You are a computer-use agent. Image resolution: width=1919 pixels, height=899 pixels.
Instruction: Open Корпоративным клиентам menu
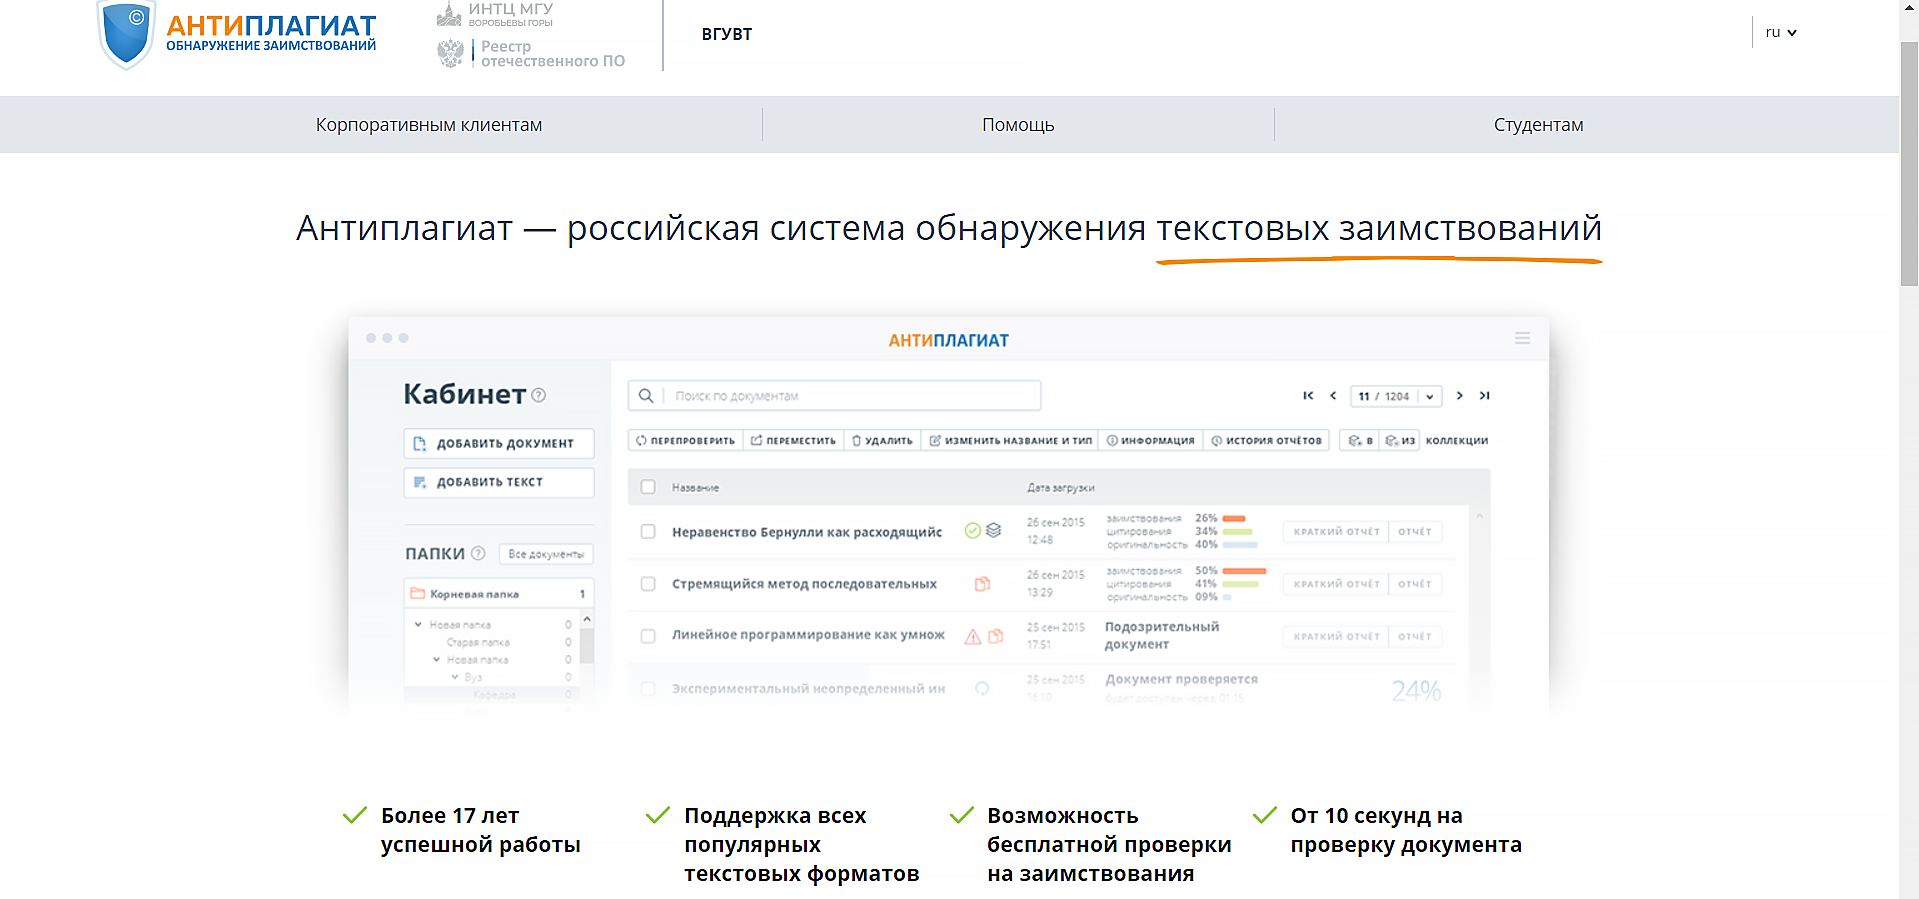point(429,125)
